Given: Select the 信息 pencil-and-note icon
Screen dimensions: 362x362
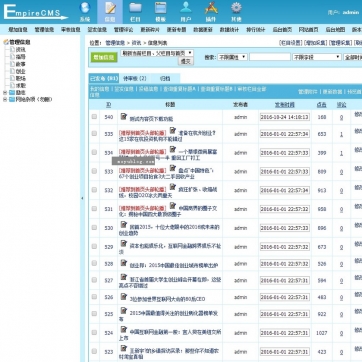Looking at the screenshot, I should [110, 7].
